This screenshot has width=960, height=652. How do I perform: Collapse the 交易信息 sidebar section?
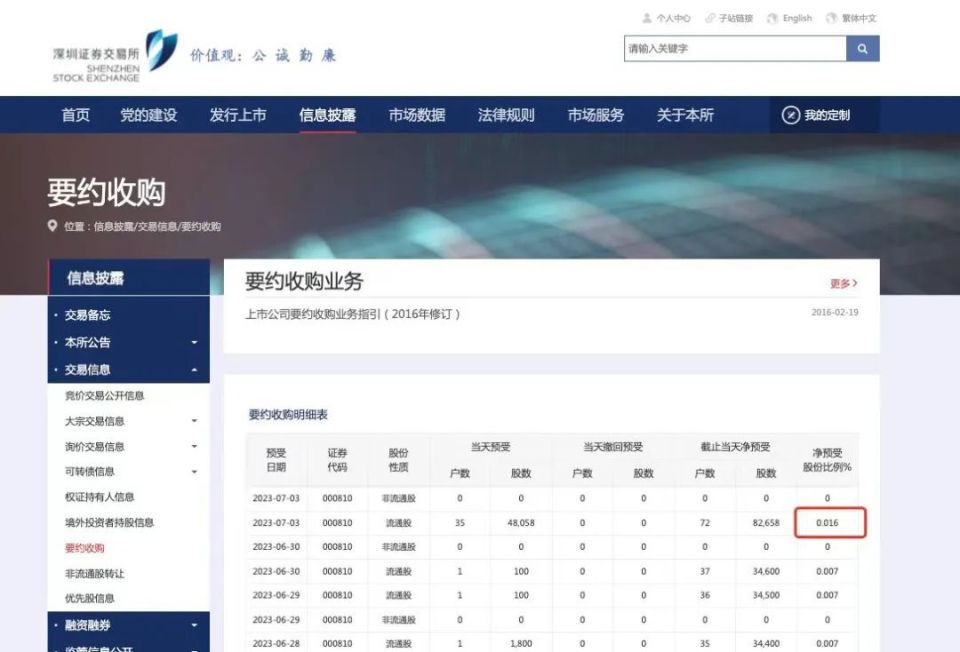click(x=196, y=372)
